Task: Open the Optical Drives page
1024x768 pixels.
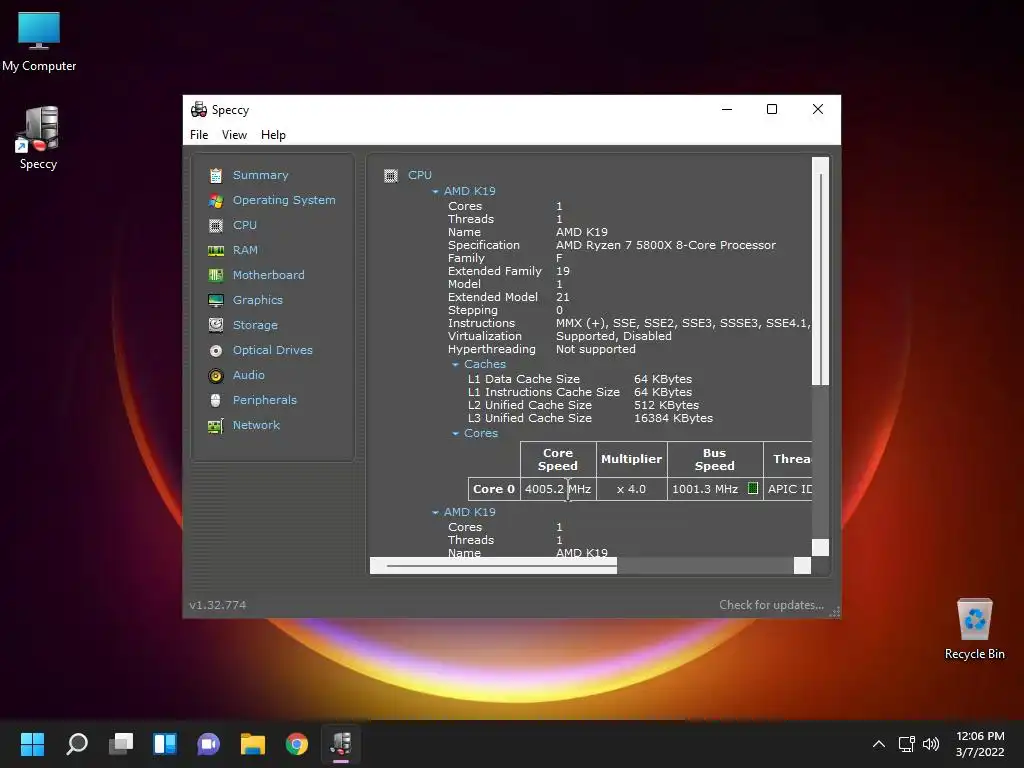Action: coord(273,351)
